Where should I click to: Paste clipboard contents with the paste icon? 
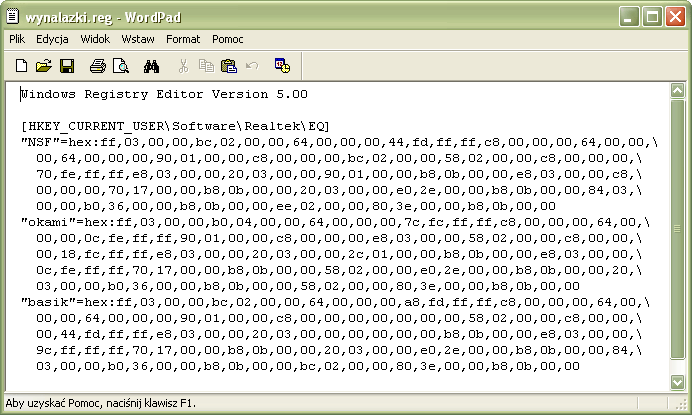click(x=229, y=66)
